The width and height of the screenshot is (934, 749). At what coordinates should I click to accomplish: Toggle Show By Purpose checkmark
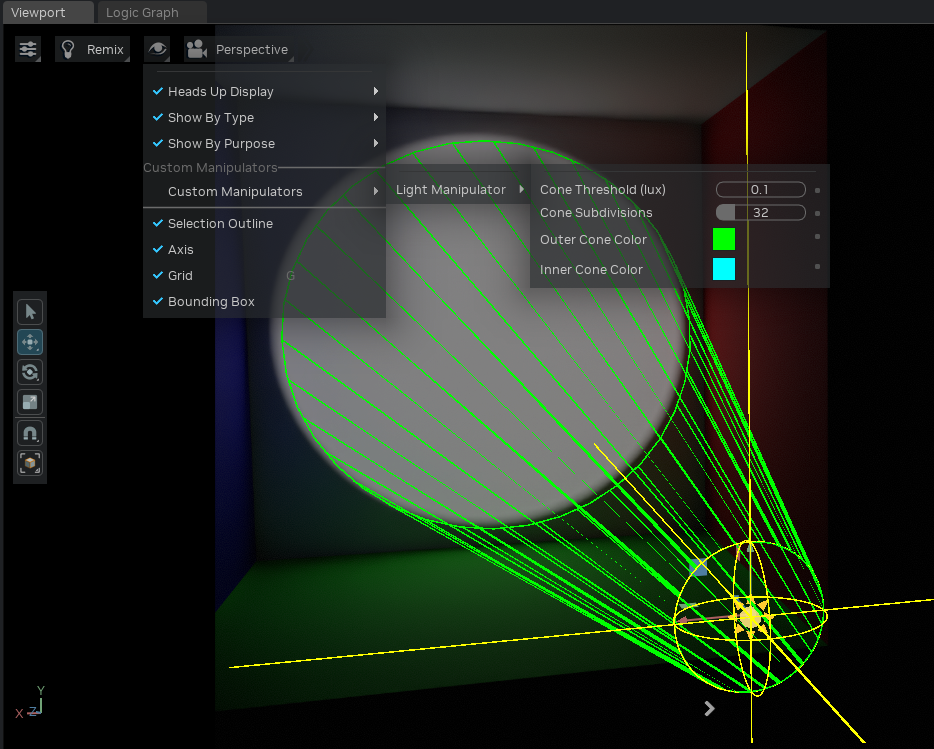(x=158, y=143)
